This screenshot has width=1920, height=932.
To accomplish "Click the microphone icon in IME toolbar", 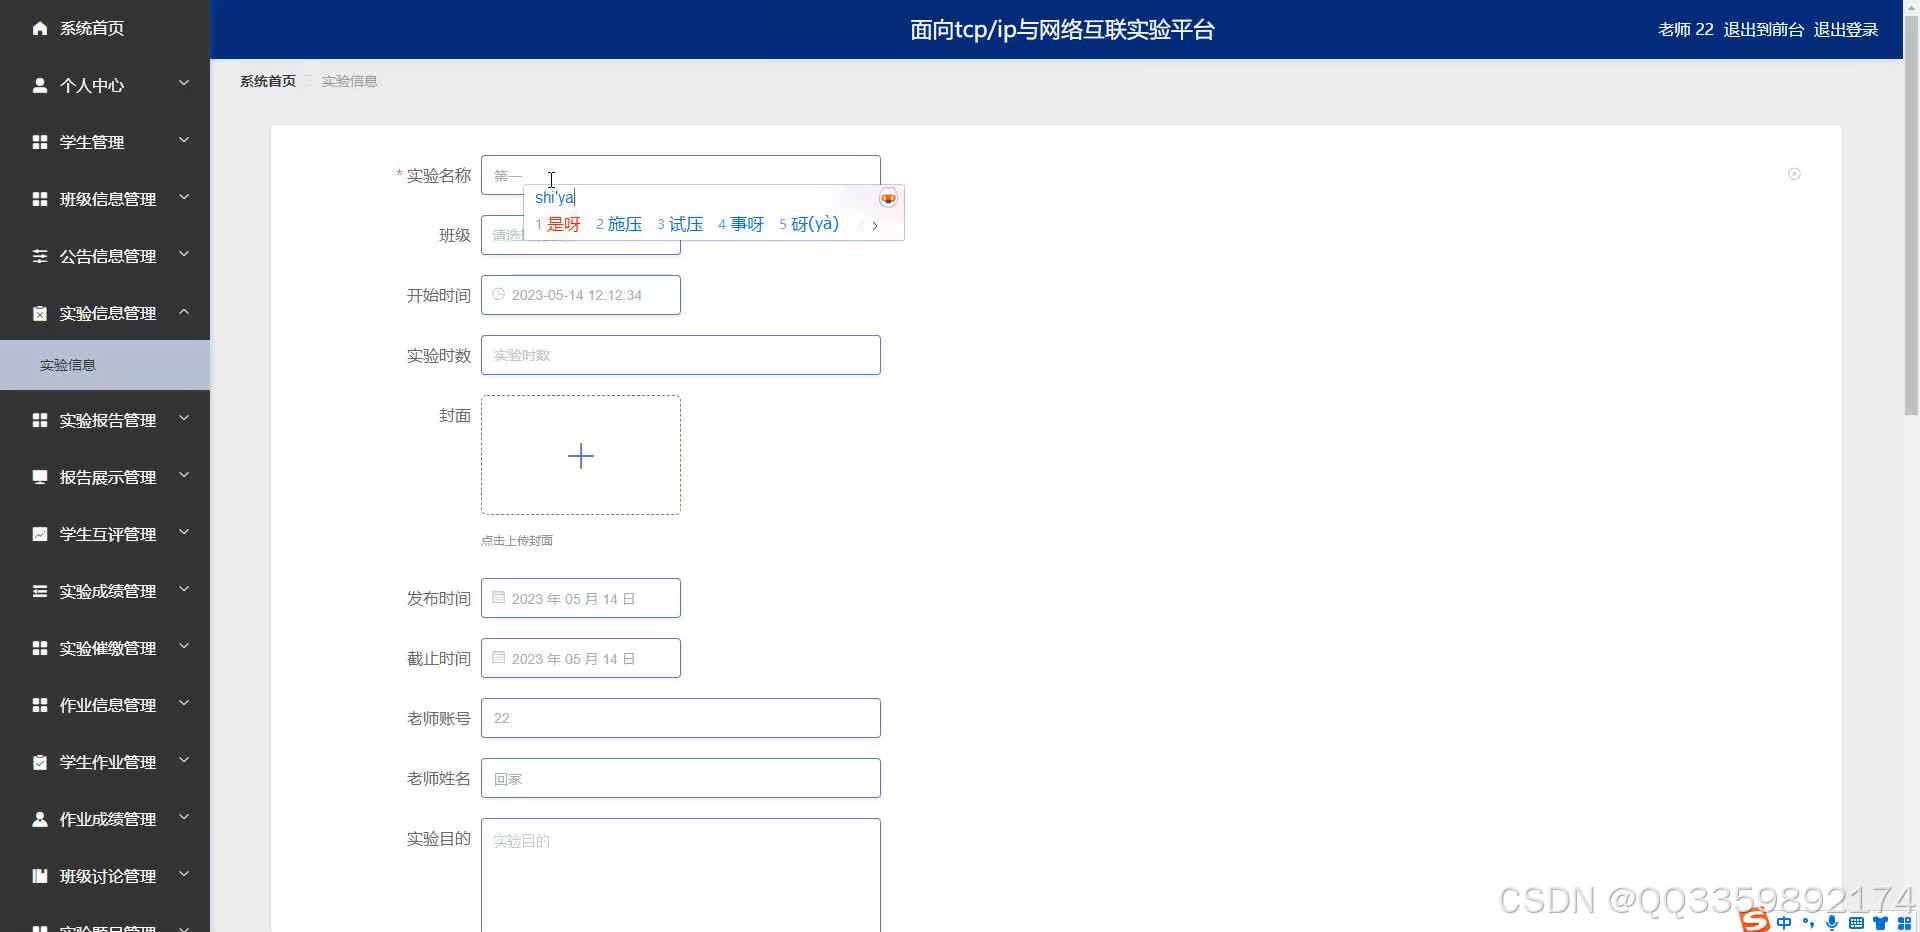I will (x=1831, y=923).
